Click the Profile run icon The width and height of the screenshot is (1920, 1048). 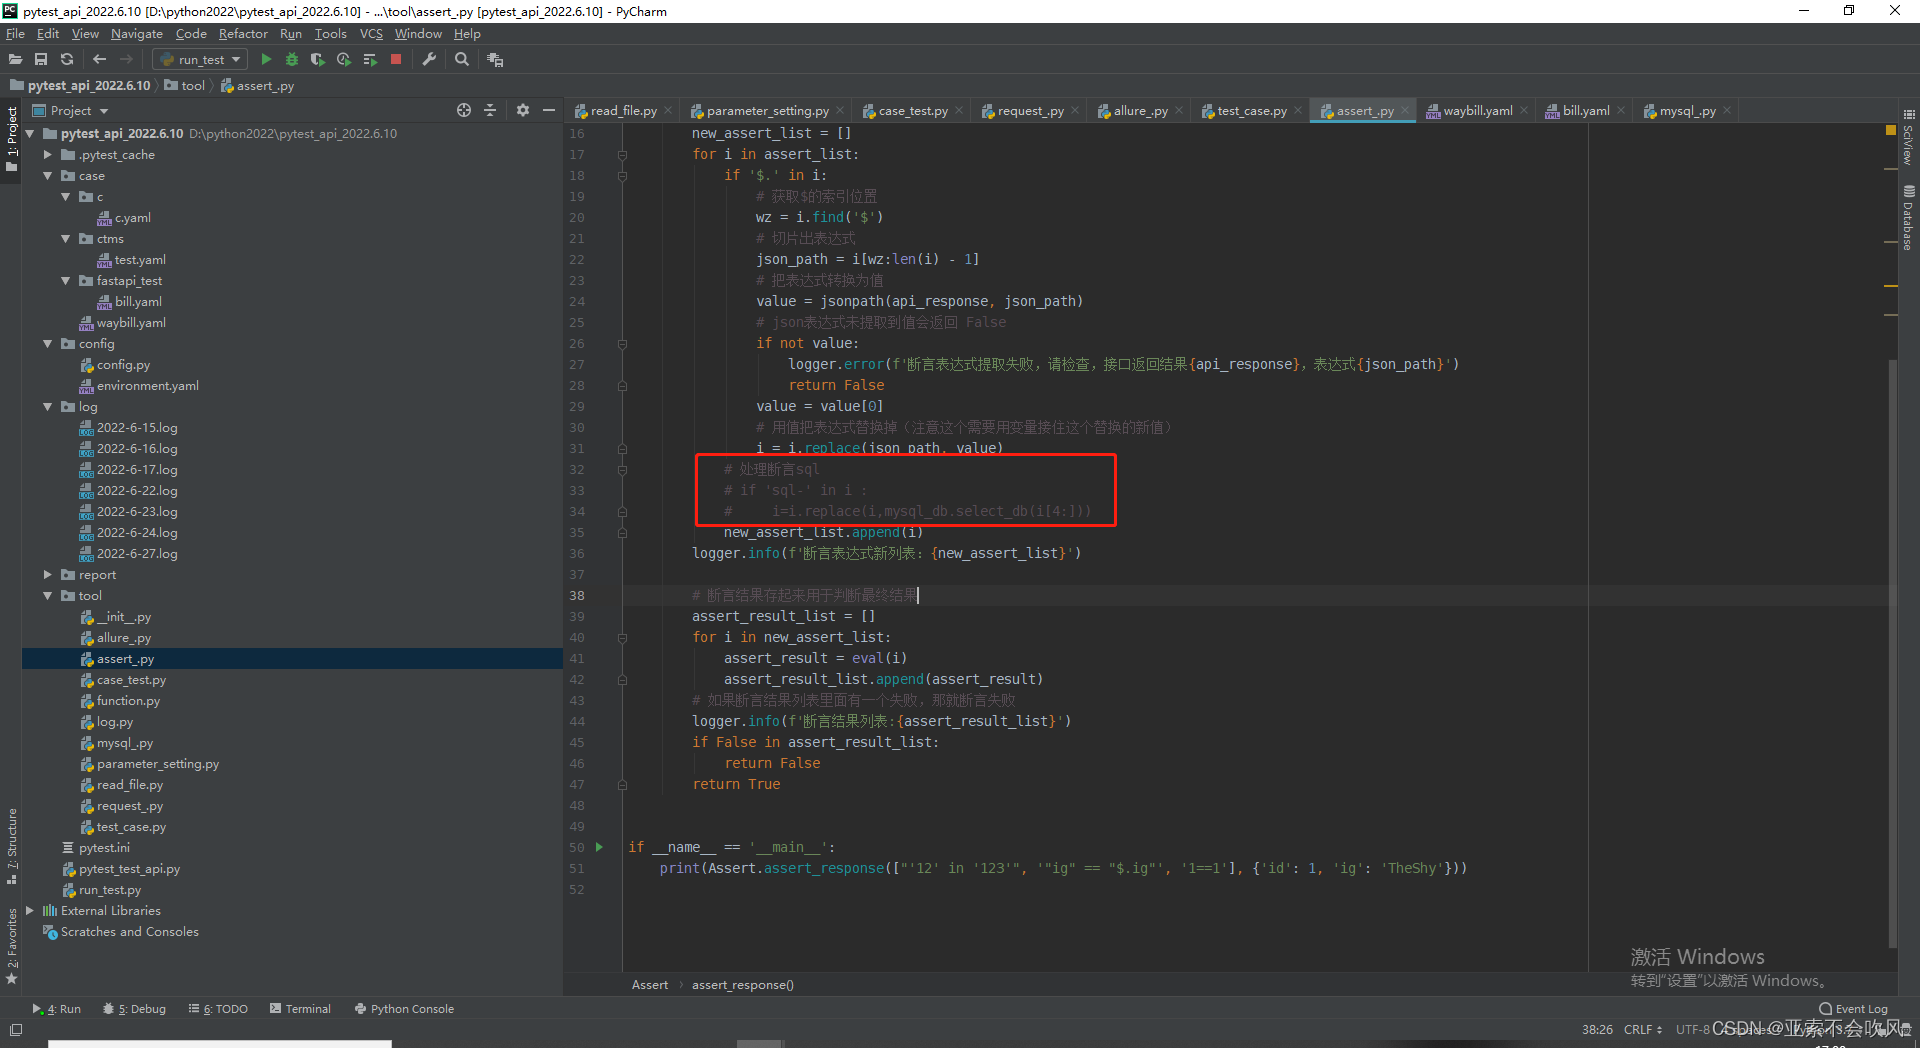point(344,60)
